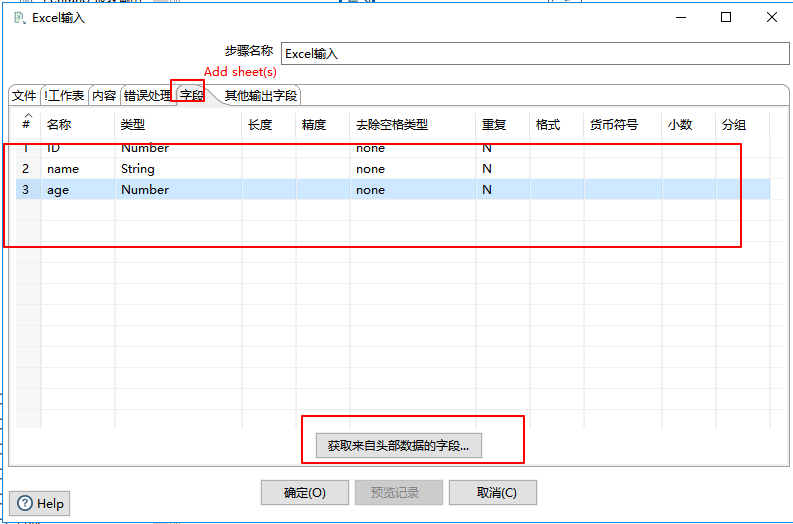
Task: Cancel with 取消(C) button
Action: coord(493,493)
